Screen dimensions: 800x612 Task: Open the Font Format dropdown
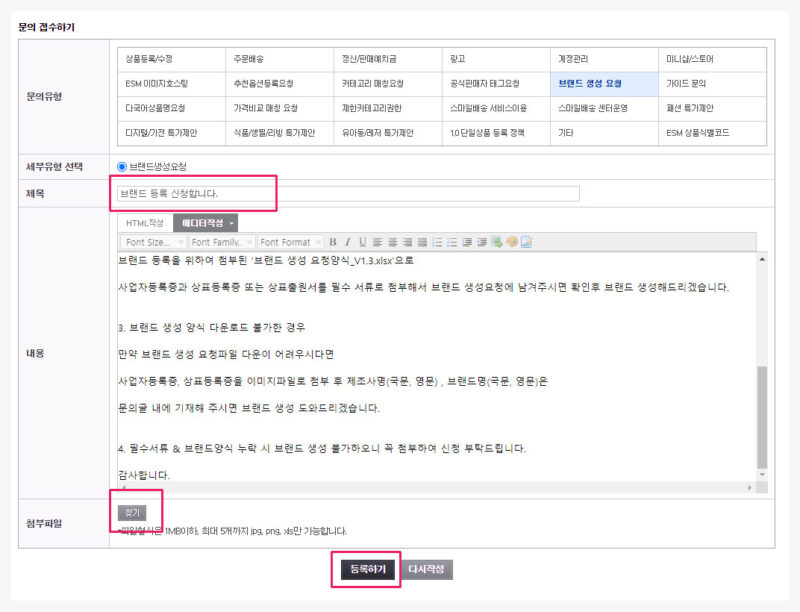[x=289, y=242]
